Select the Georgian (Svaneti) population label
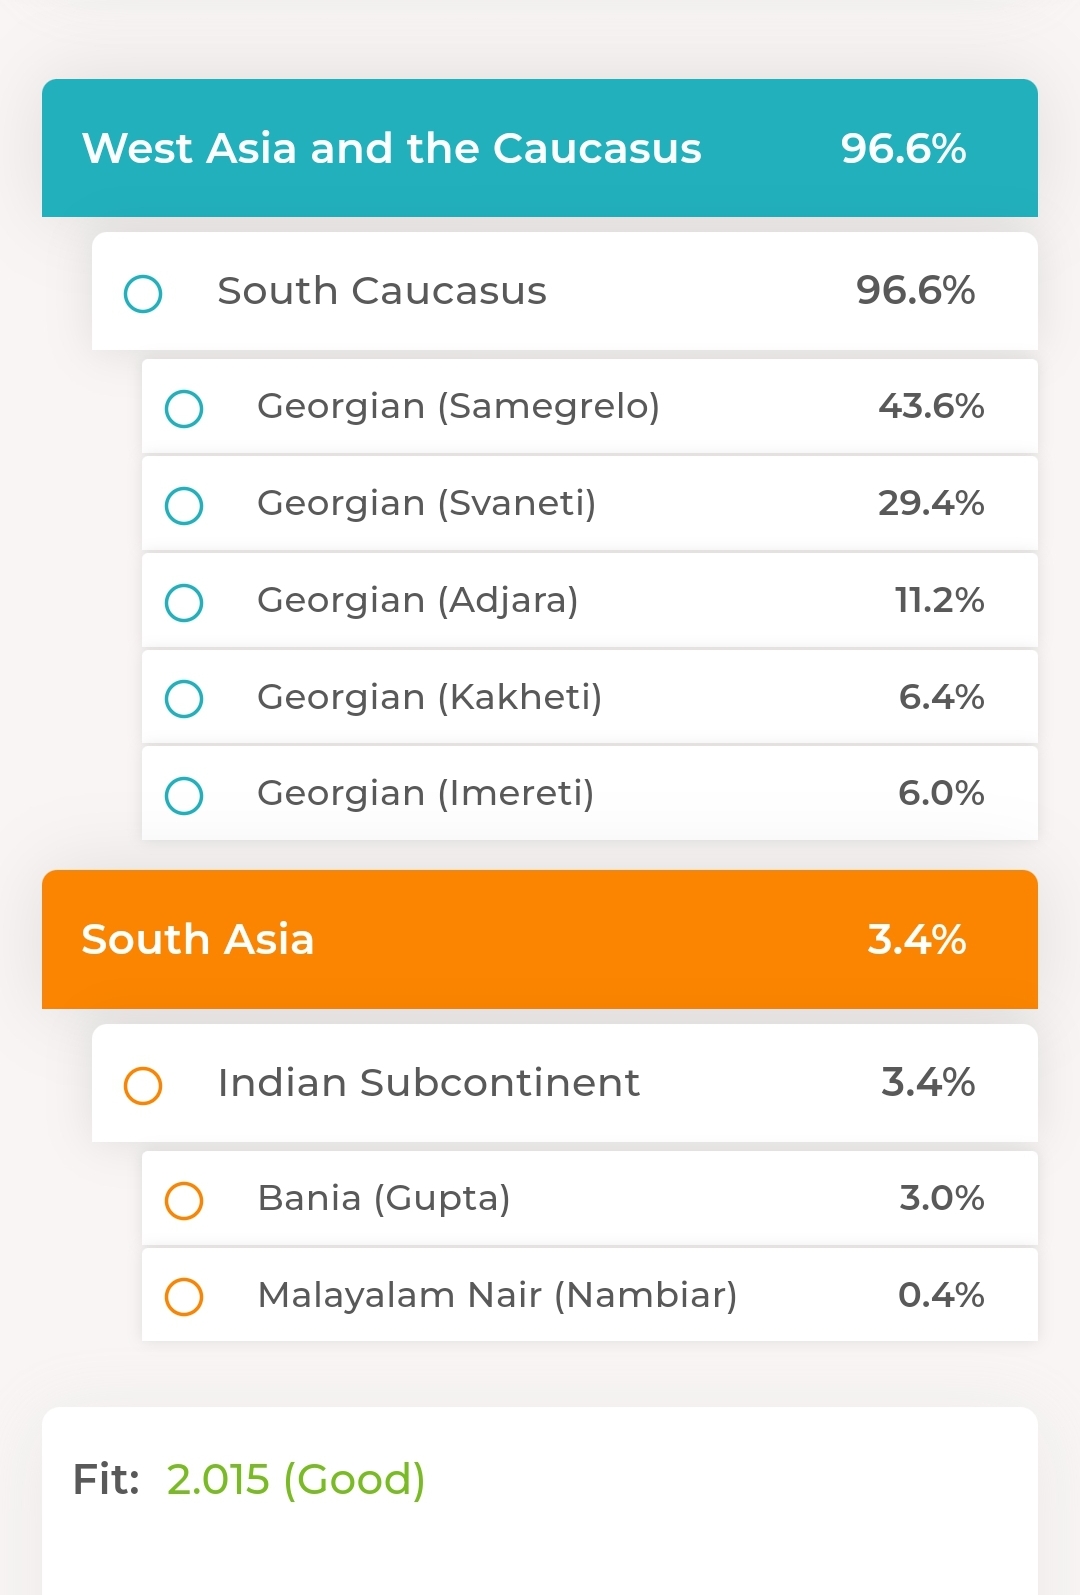The height and width of the screenshot is (1595, 1080). coord(426,503)
